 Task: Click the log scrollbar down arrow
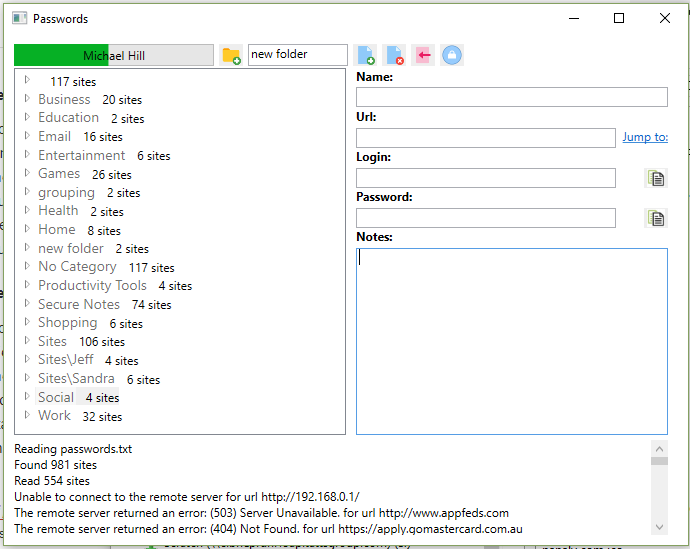click(659, 527)
